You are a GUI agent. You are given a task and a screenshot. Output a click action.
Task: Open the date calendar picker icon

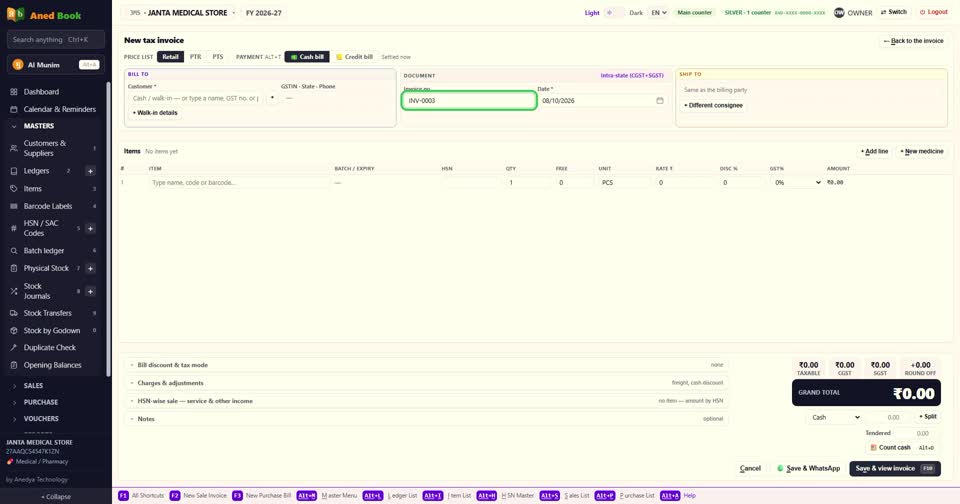[659, 100]
